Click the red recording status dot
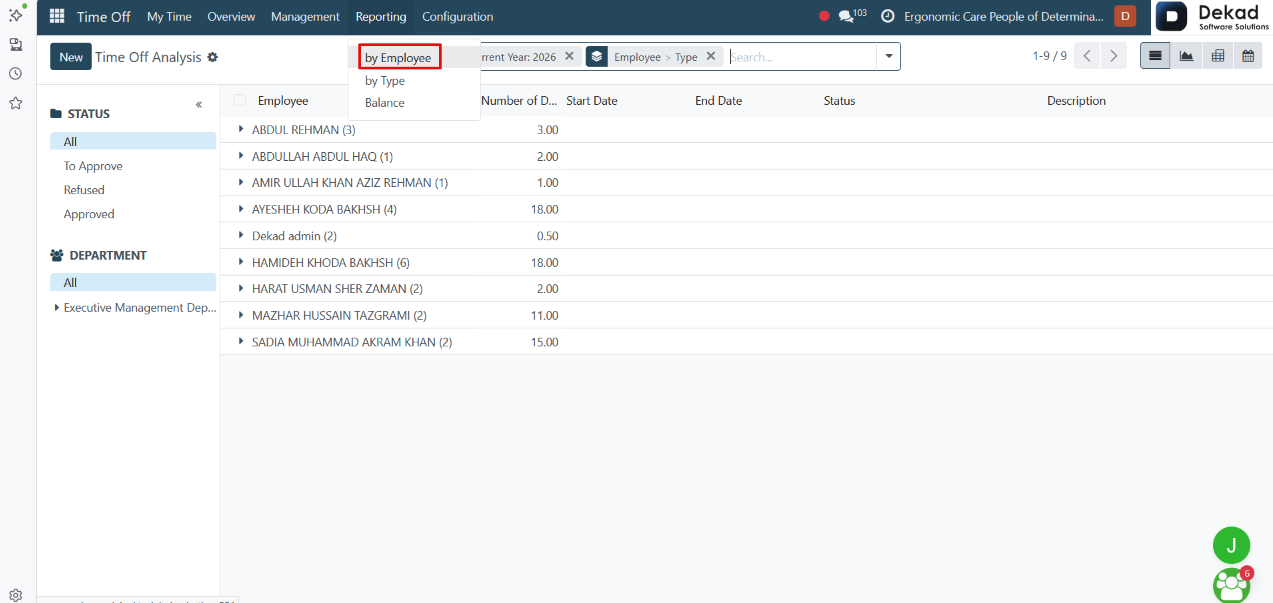The height and width of the screenshot is (603, 1273). click(x=824, y=16)
